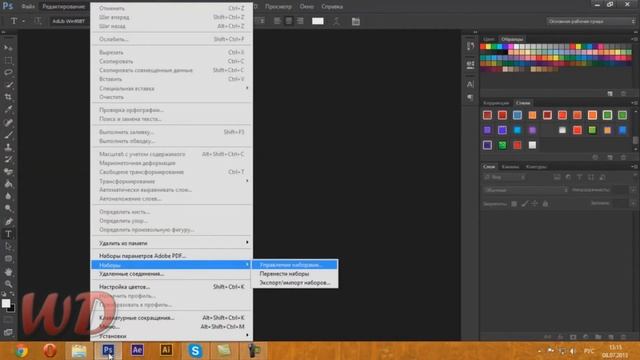This screenshot has width=640, height=360.
Task: Align text right in options bar
Action: pyautogui.click(x=300, y=21)
